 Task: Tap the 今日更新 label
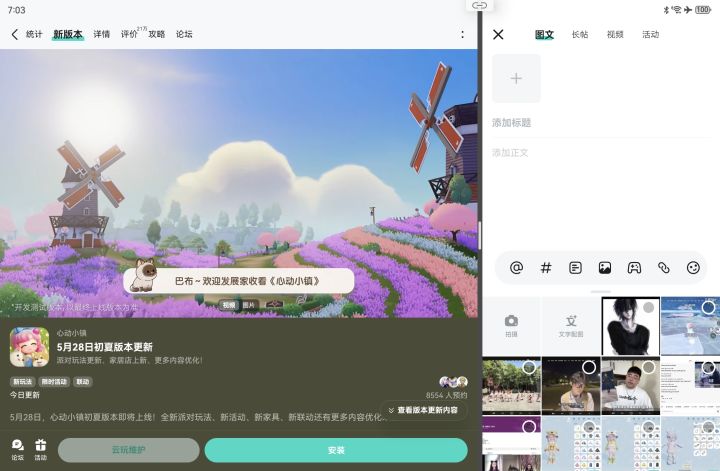[x=25, y=395]
